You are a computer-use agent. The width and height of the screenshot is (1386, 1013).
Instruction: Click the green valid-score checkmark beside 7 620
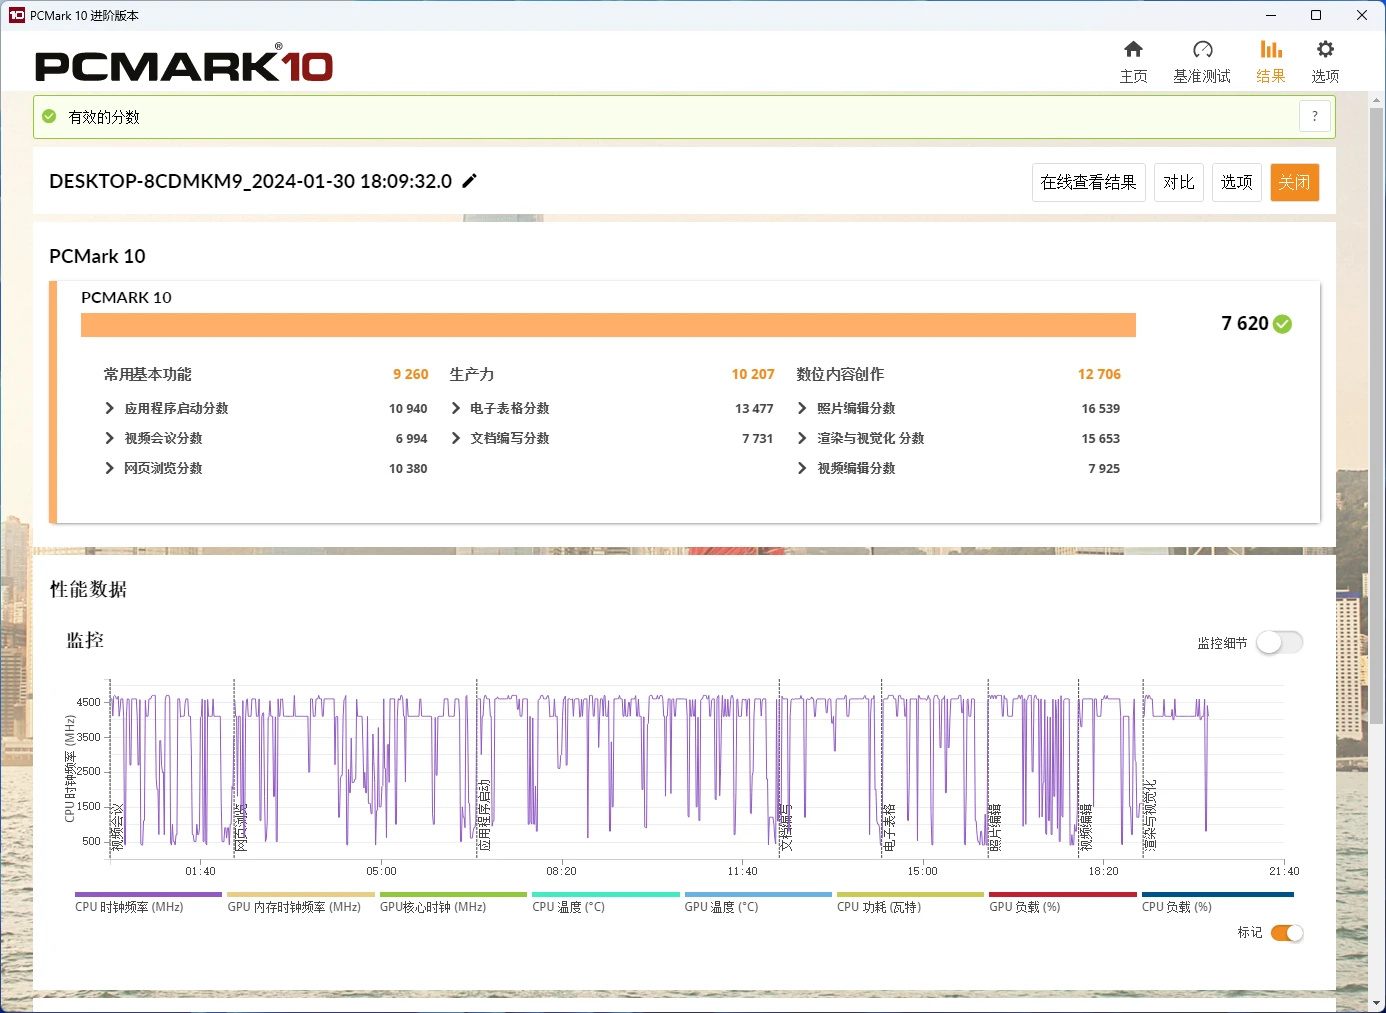[1283, 324]
